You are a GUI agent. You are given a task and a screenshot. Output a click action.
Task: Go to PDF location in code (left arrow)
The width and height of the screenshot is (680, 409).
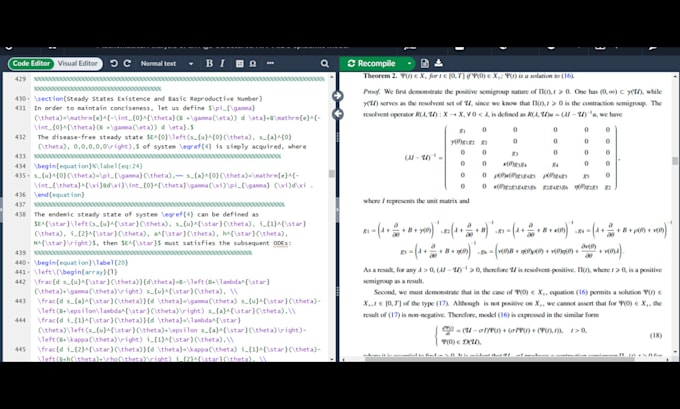pyautogui.click(x=337, y=114)
